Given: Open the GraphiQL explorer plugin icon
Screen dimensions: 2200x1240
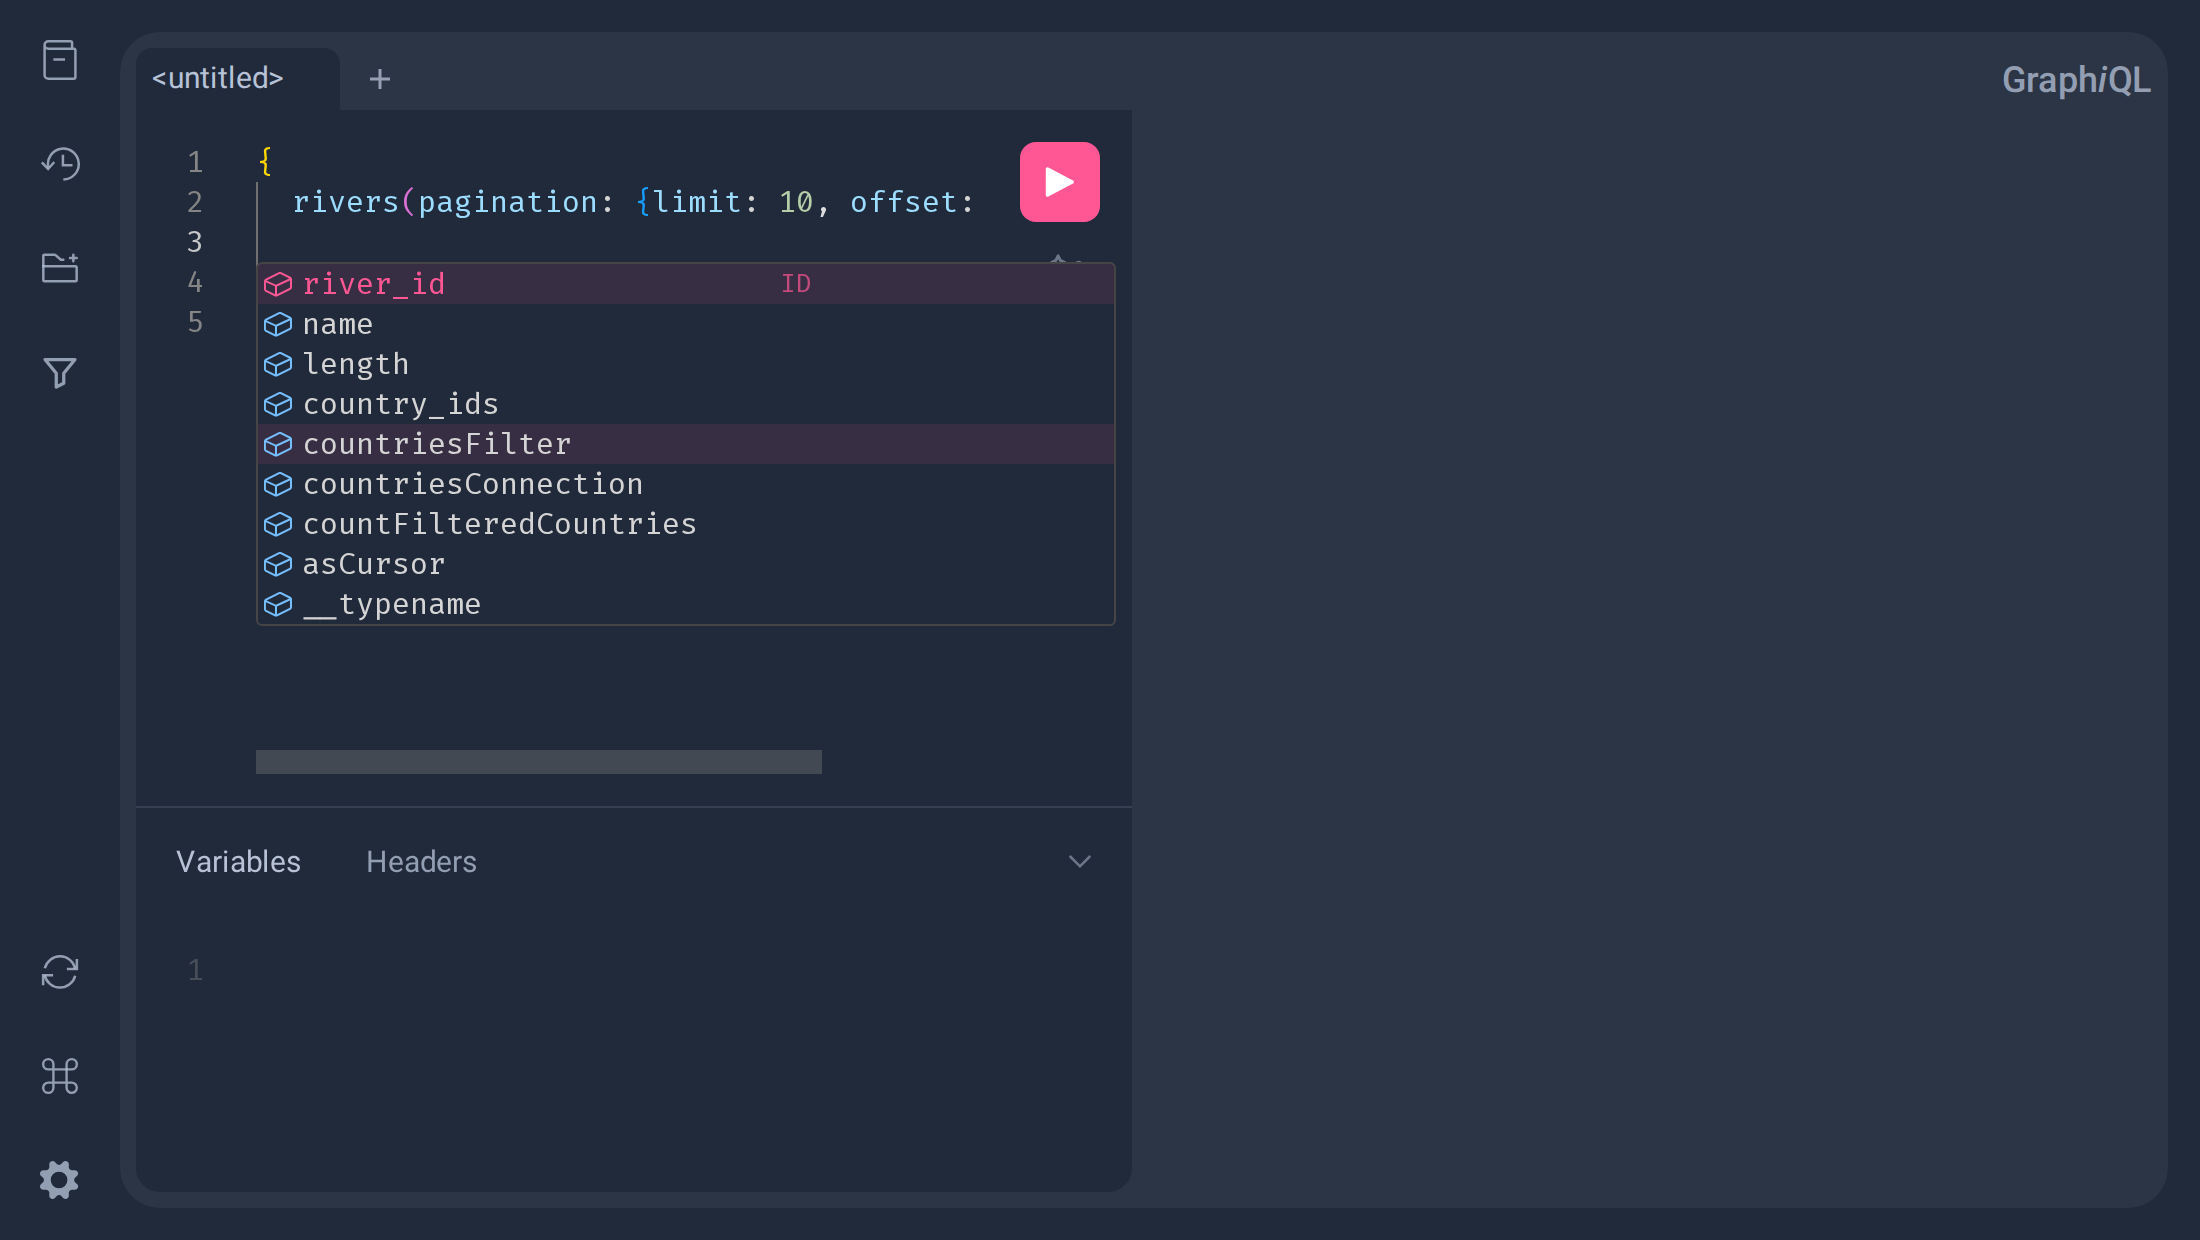Looking at the screenshot, I should (x=60, y=268).
